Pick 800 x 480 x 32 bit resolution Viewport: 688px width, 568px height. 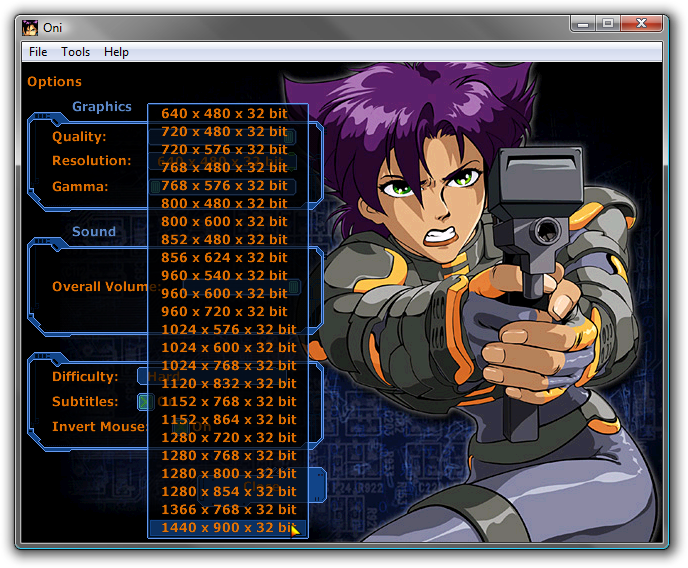coord(228,204)
